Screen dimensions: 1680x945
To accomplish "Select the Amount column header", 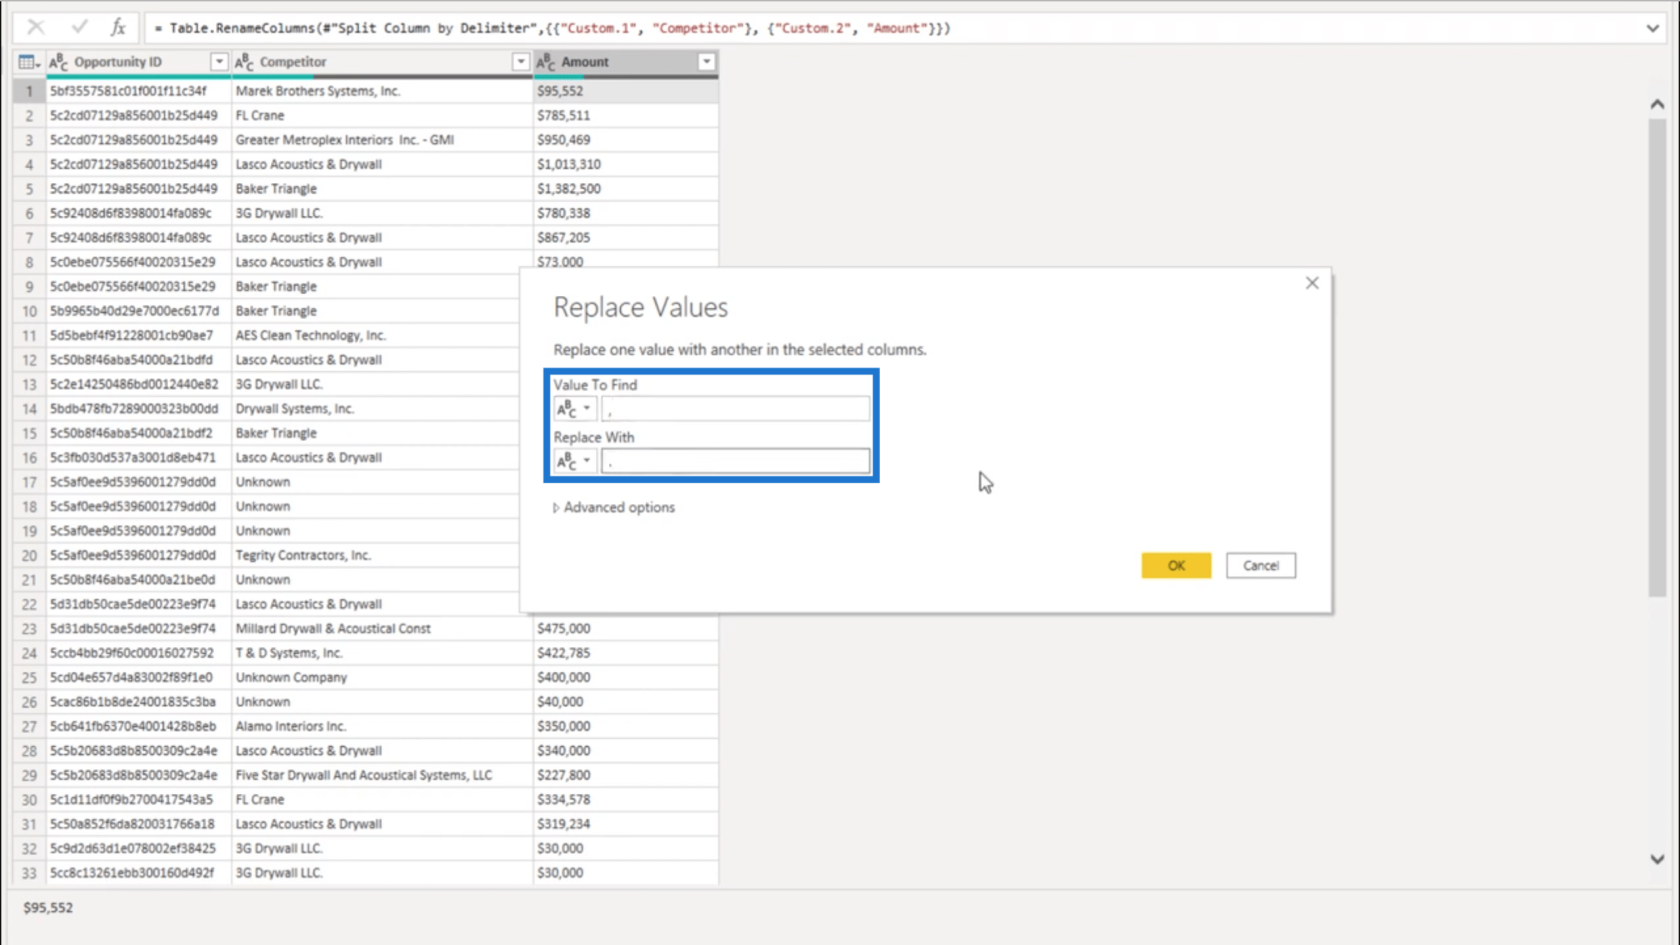I will coord(625,62).
